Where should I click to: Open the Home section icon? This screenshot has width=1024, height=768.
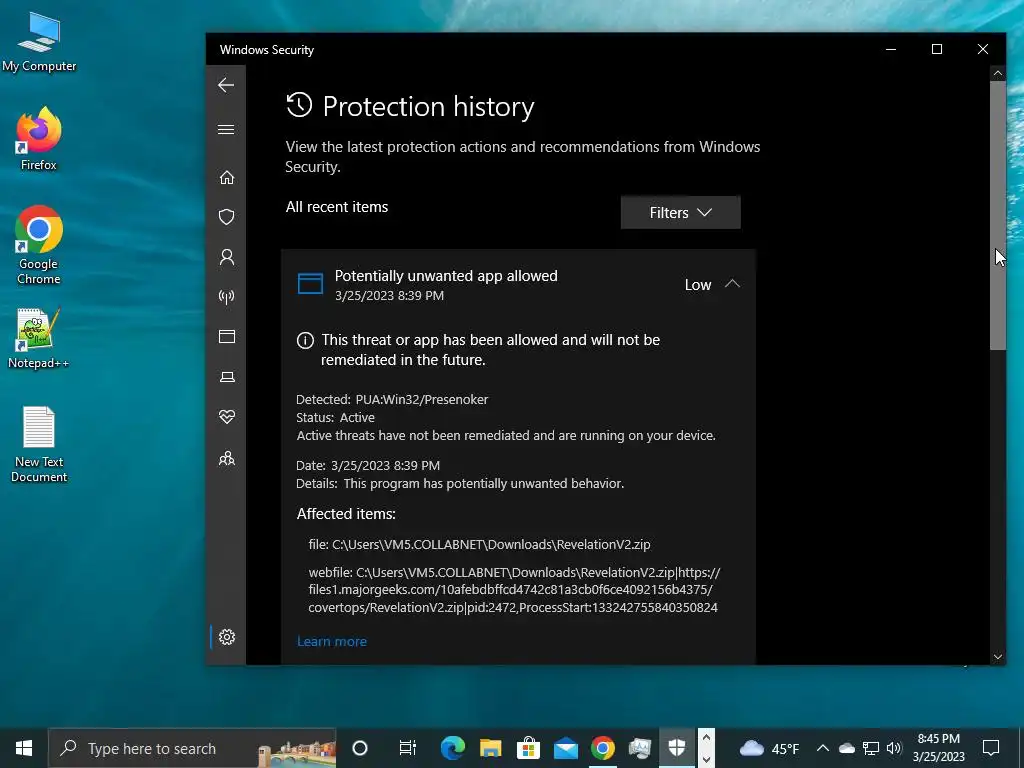tap(227, 178)
